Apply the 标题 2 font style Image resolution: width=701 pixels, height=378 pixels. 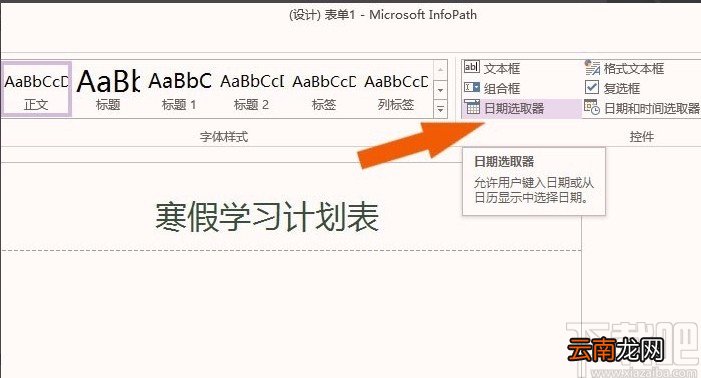click(252, 90)
